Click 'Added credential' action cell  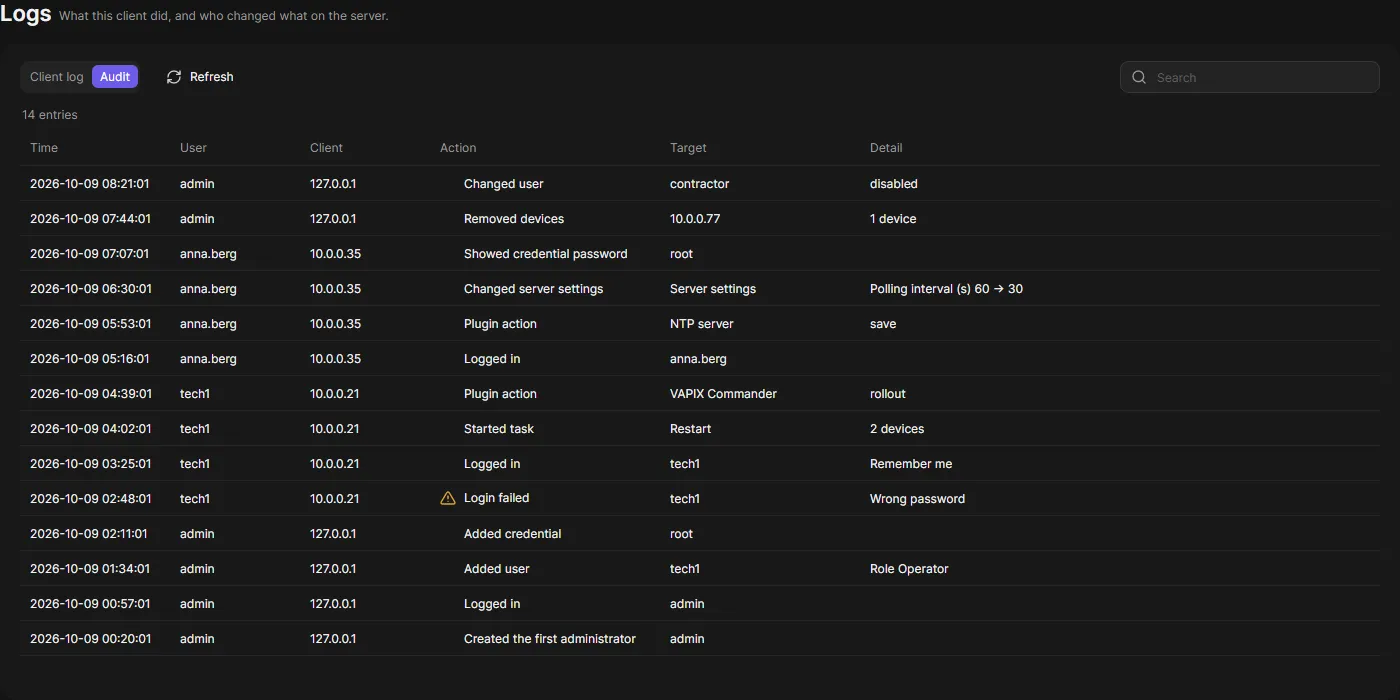click(x=513, y=534)
